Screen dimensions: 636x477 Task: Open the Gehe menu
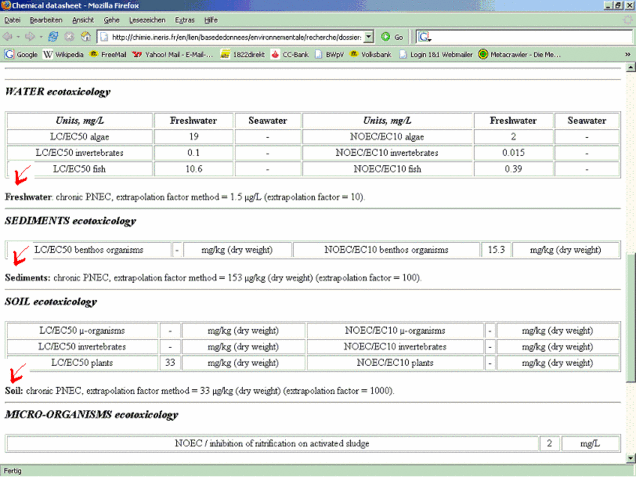pos(111,20)
